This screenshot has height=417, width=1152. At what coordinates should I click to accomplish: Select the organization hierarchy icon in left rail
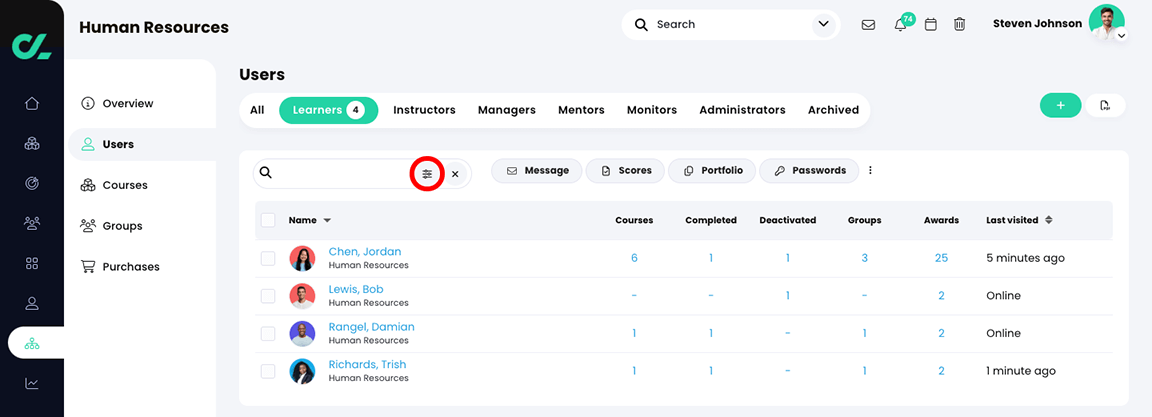click(32, 343)
